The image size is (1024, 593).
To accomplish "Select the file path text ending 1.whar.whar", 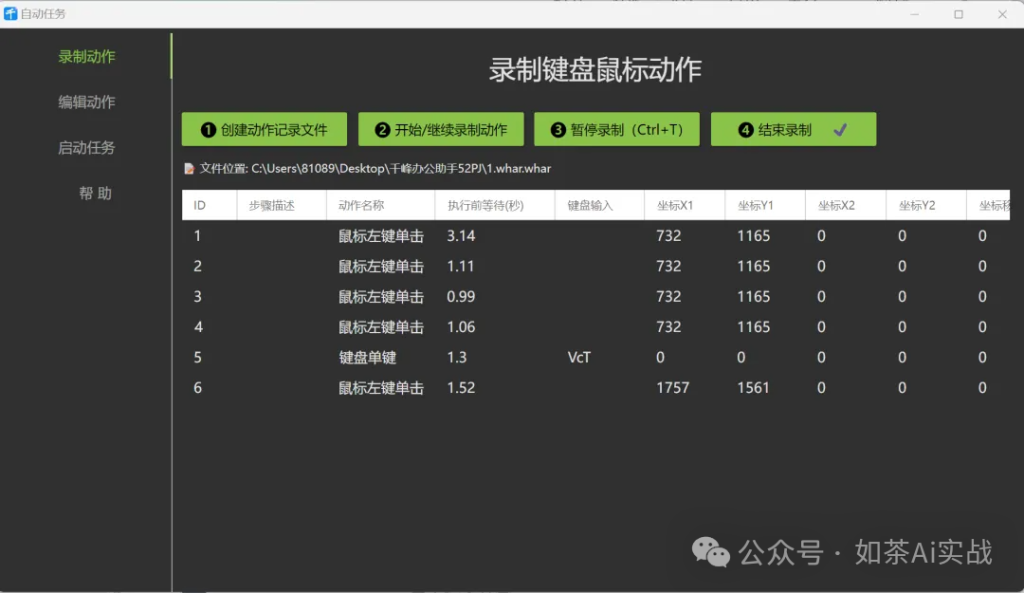I will pyautogui.click(x=401, y=168).
